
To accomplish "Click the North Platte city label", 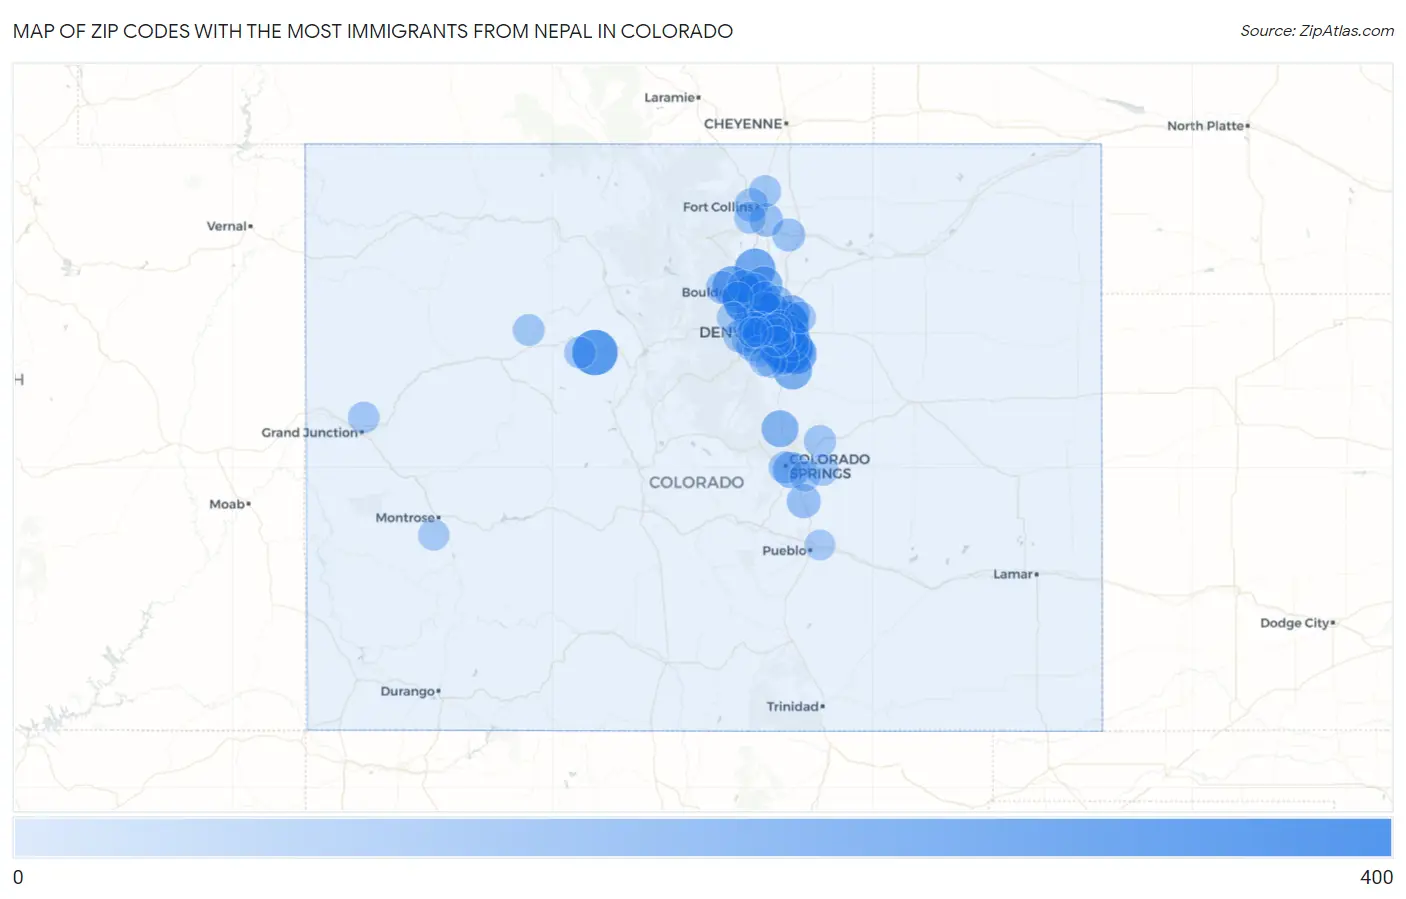I will point(1205,126).
